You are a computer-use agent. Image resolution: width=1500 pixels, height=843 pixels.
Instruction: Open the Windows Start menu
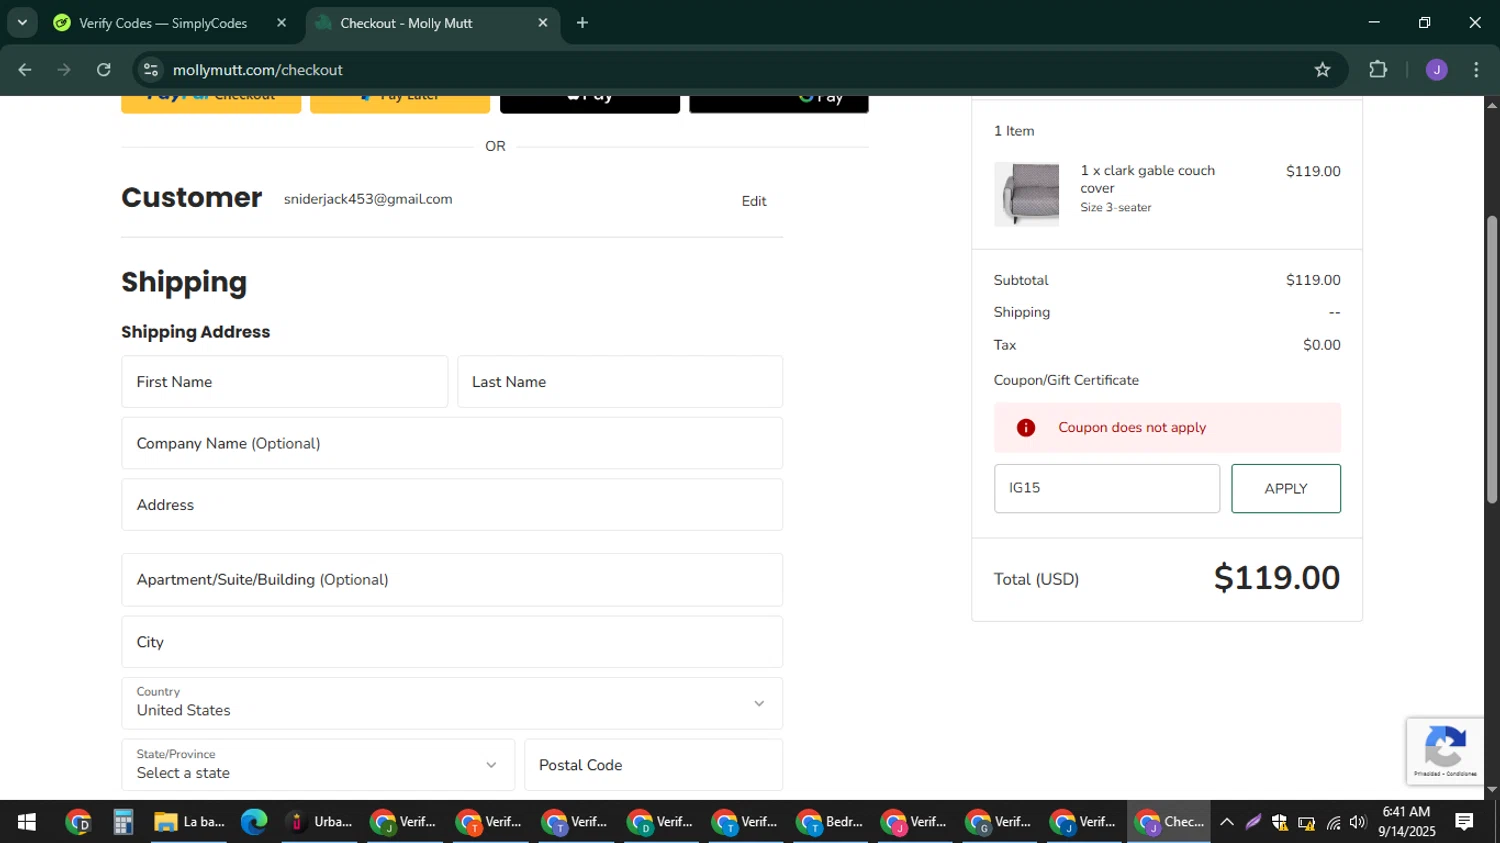pos(27,822)
